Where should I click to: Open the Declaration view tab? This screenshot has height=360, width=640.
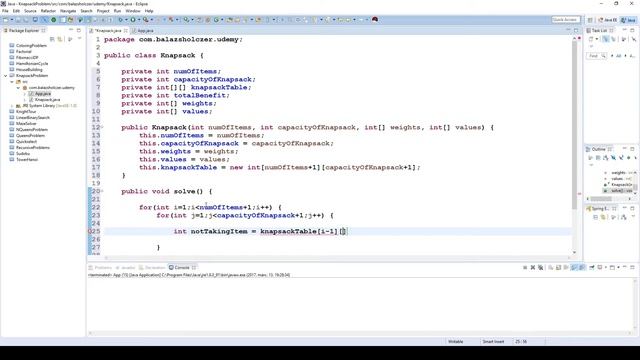152,268
